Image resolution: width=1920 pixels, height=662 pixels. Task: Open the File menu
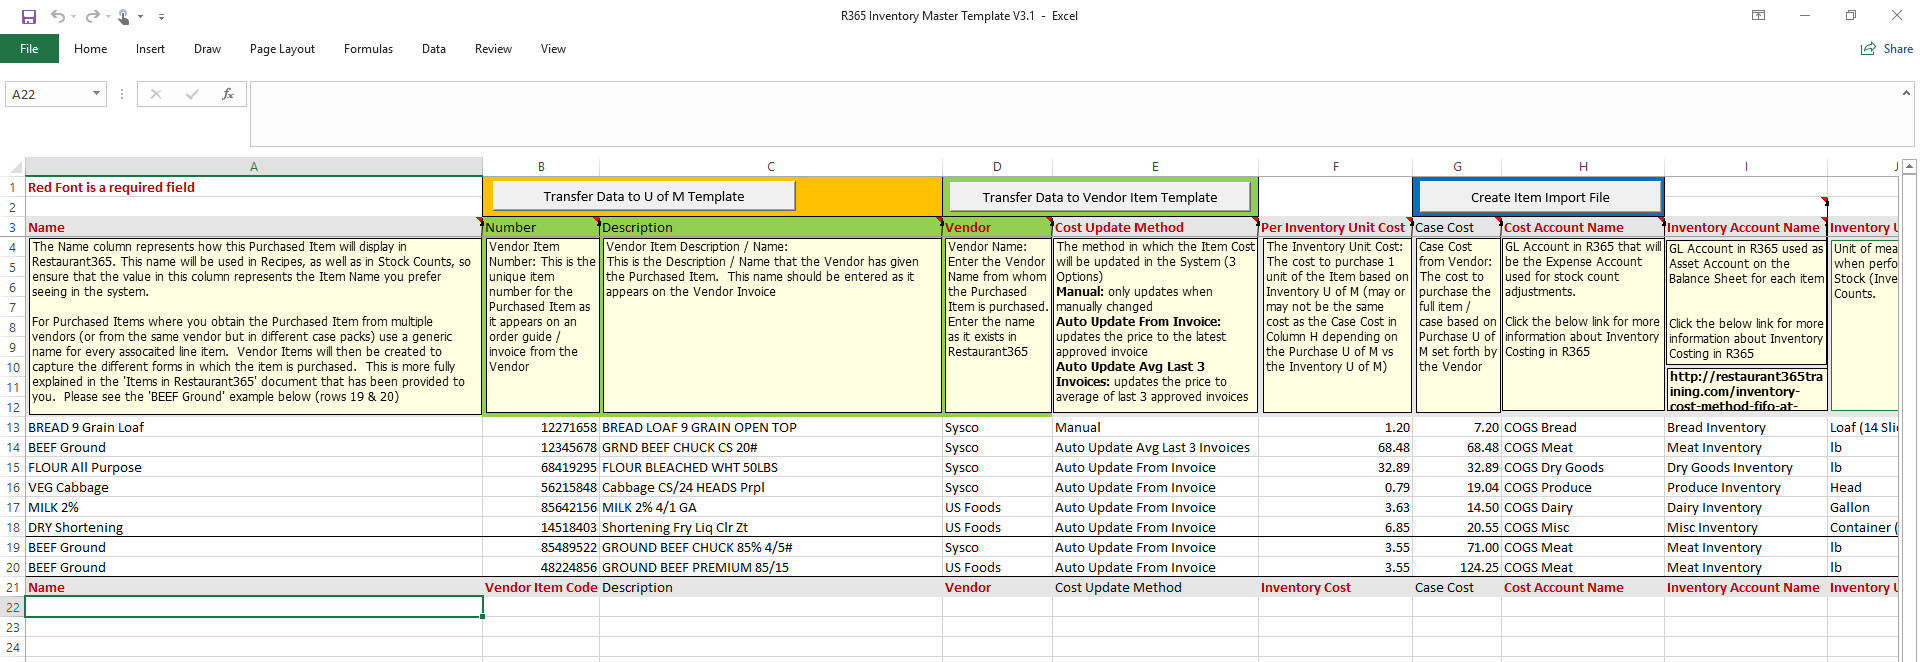point(29,49)
